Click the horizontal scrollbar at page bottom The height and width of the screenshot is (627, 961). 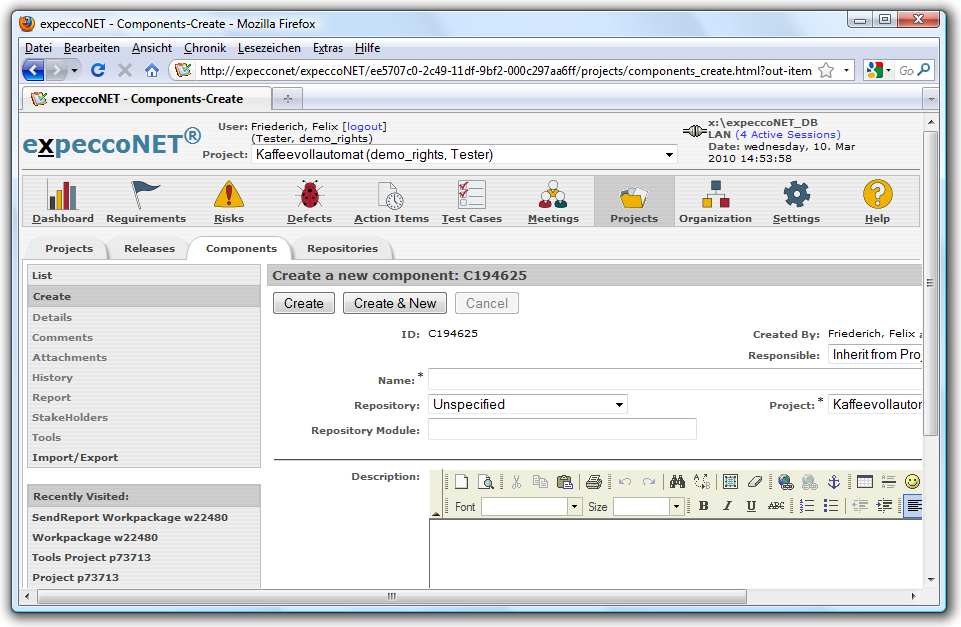tap(390, 597)
